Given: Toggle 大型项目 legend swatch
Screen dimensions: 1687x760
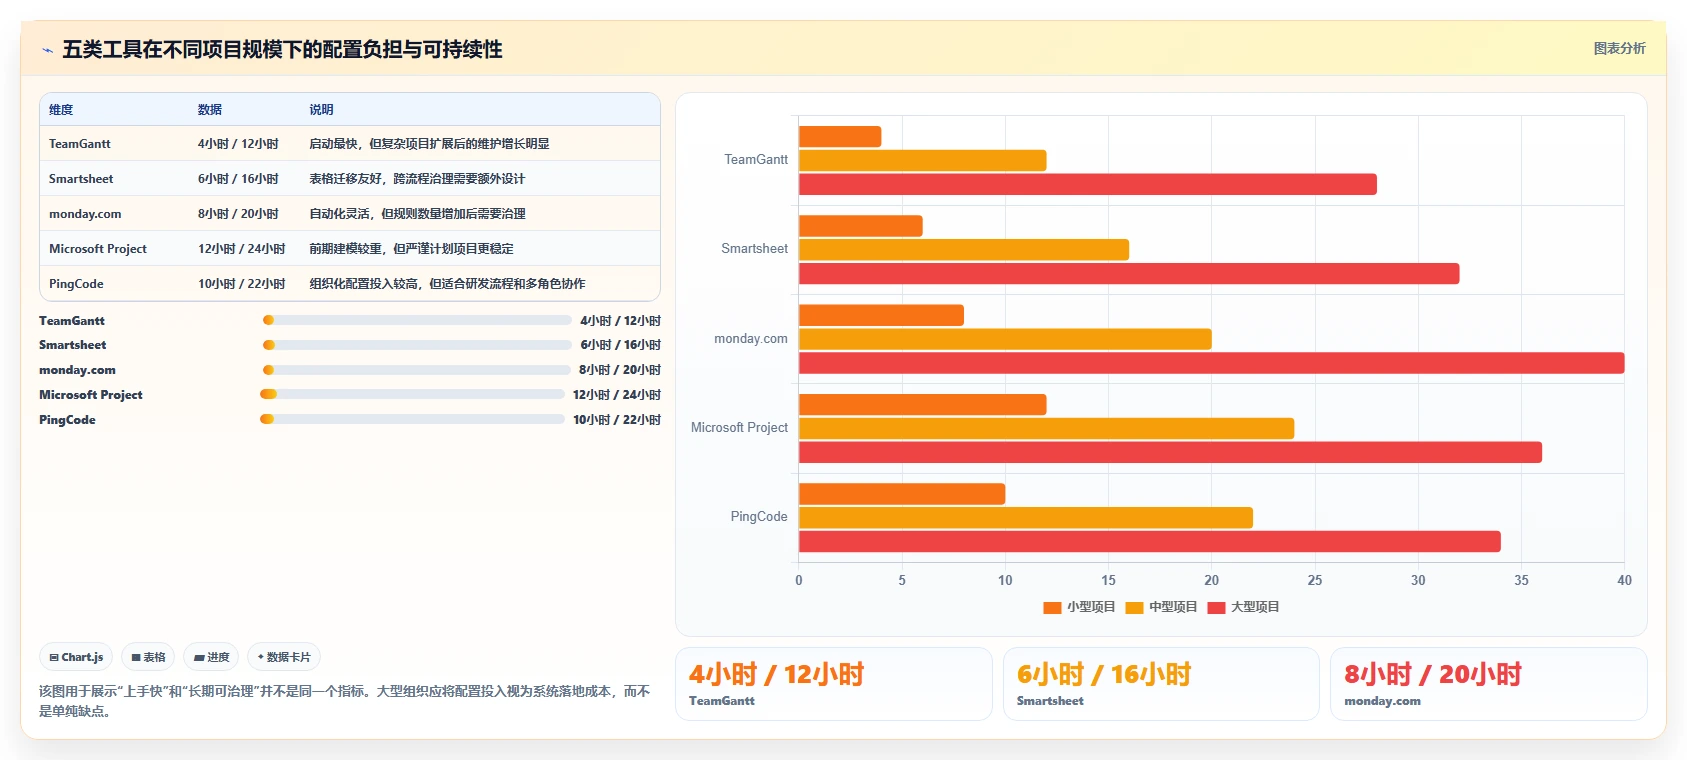Looking at the screenshot, I should click(x=1217, y=607).
